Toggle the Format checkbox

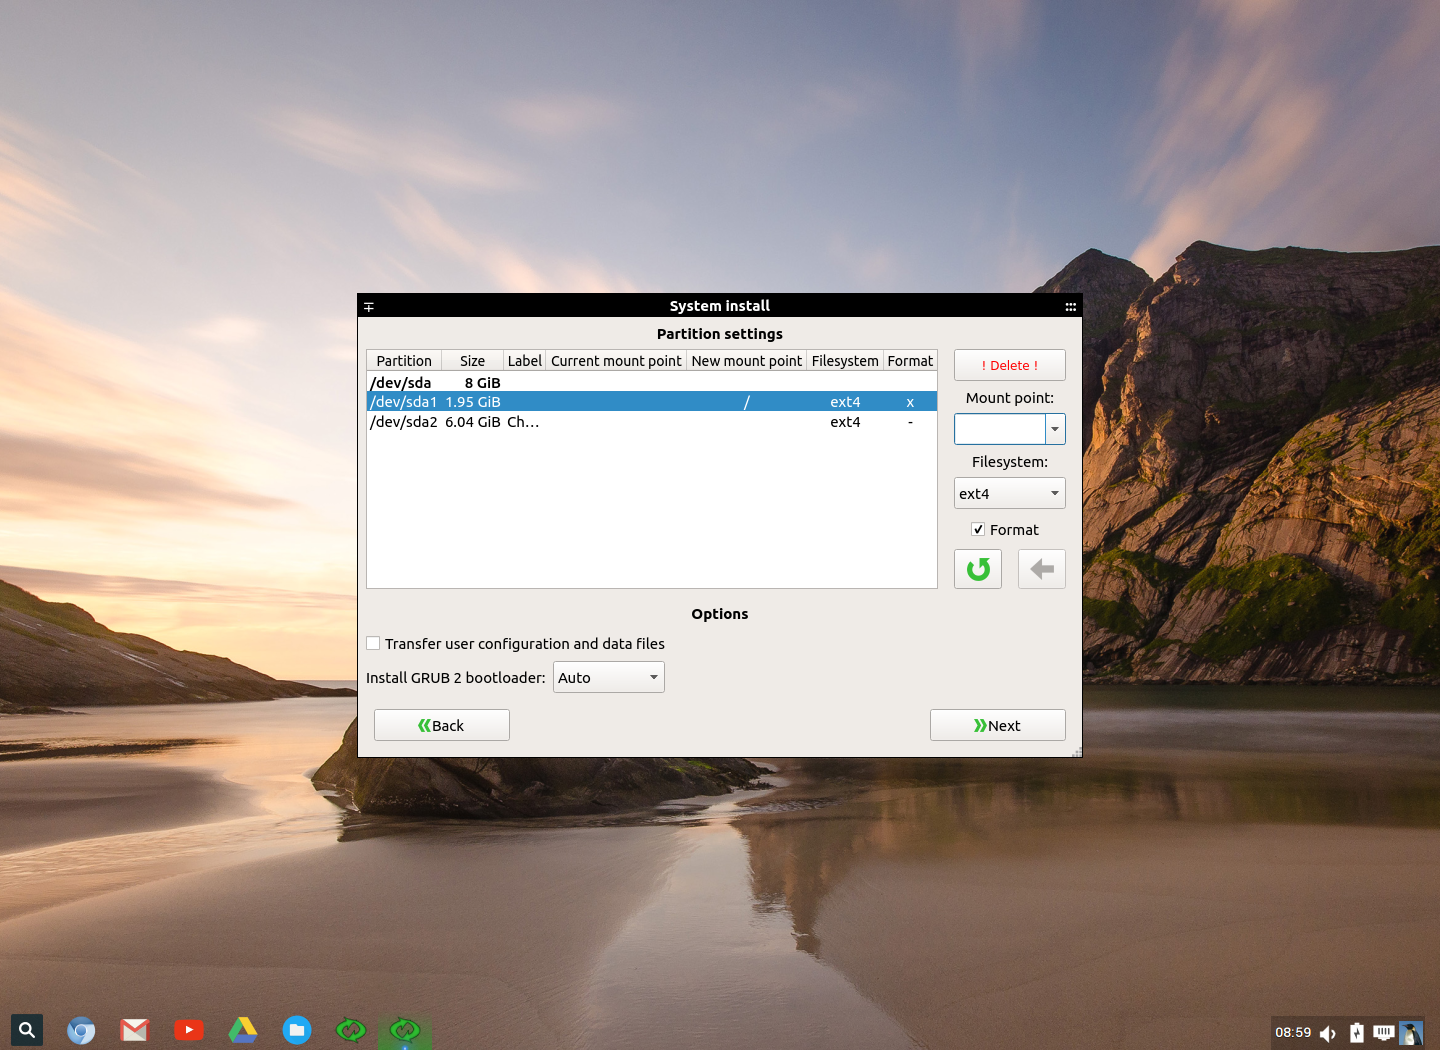[x=978, y=530]
